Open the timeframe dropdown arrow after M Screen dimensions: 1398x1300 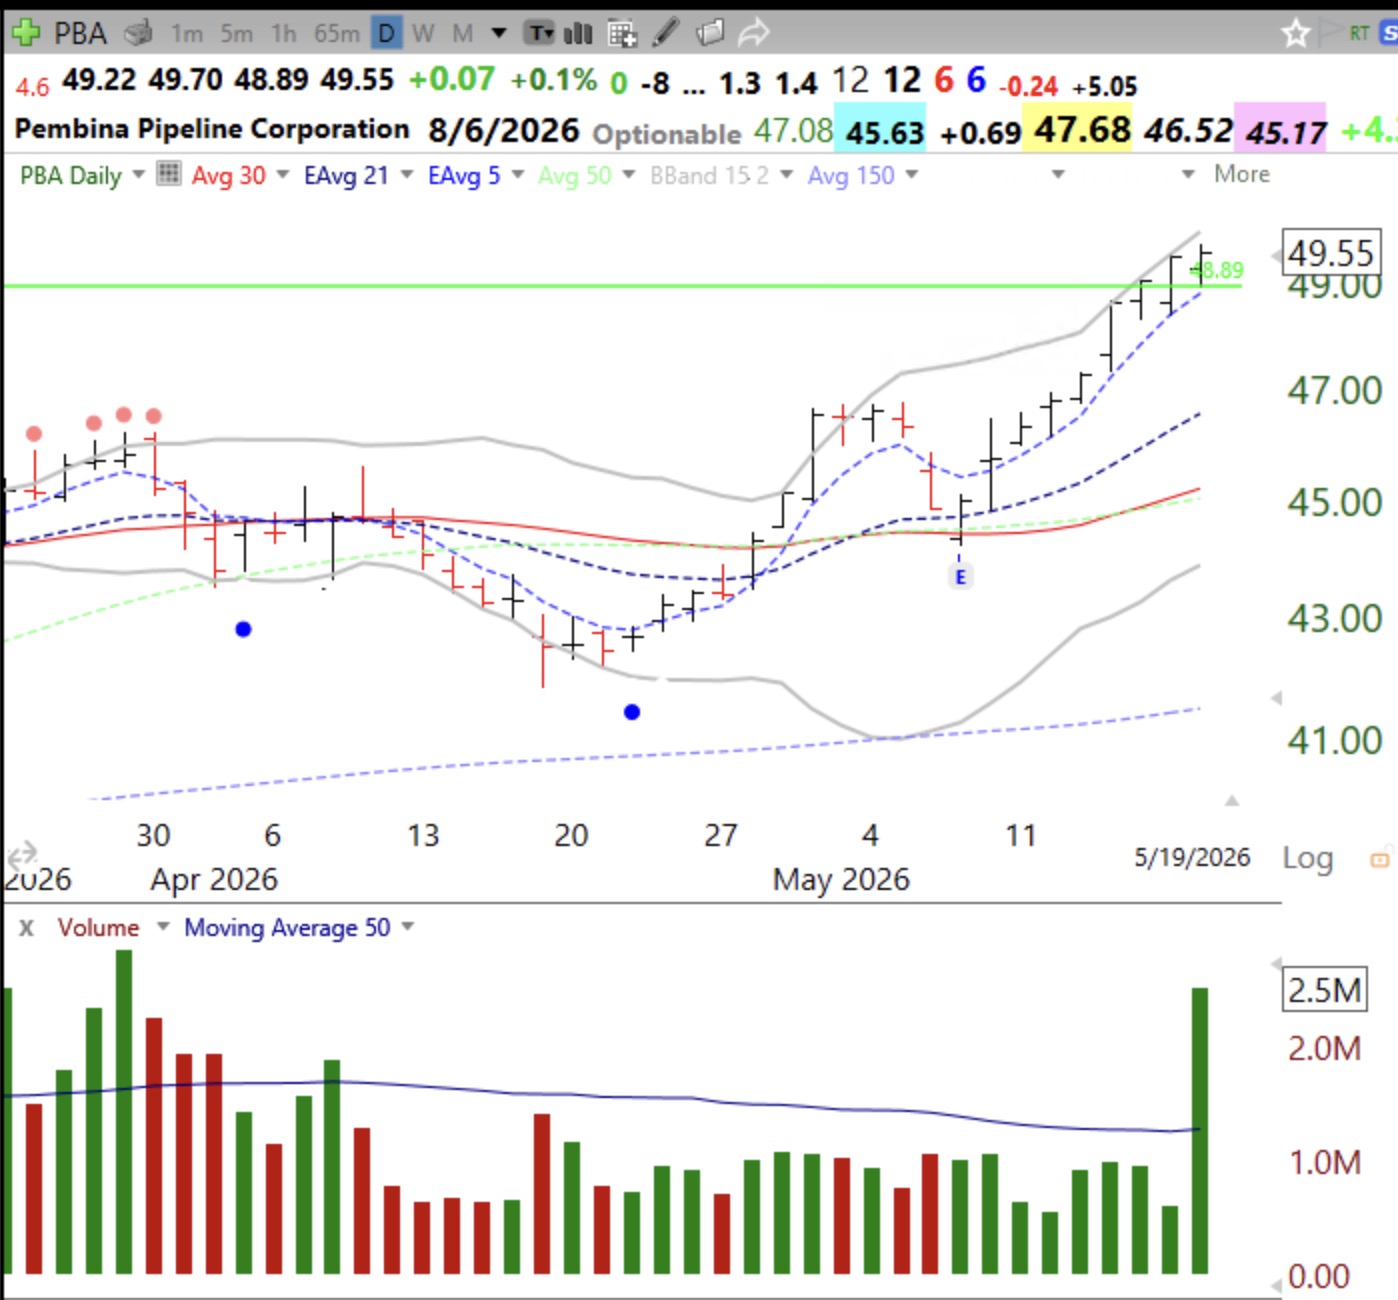click(x=499, y=33)
